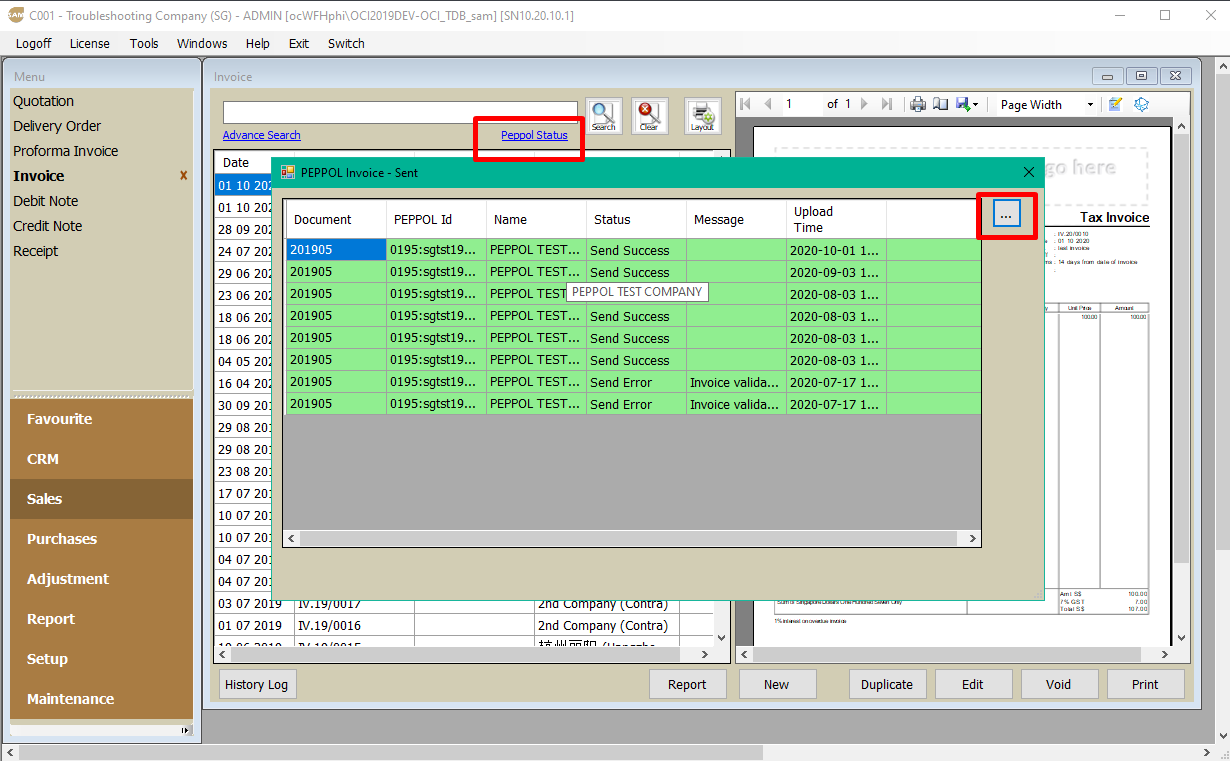
Task: Click the blue network icon in preview toolbar
Action: [1141, 104]
